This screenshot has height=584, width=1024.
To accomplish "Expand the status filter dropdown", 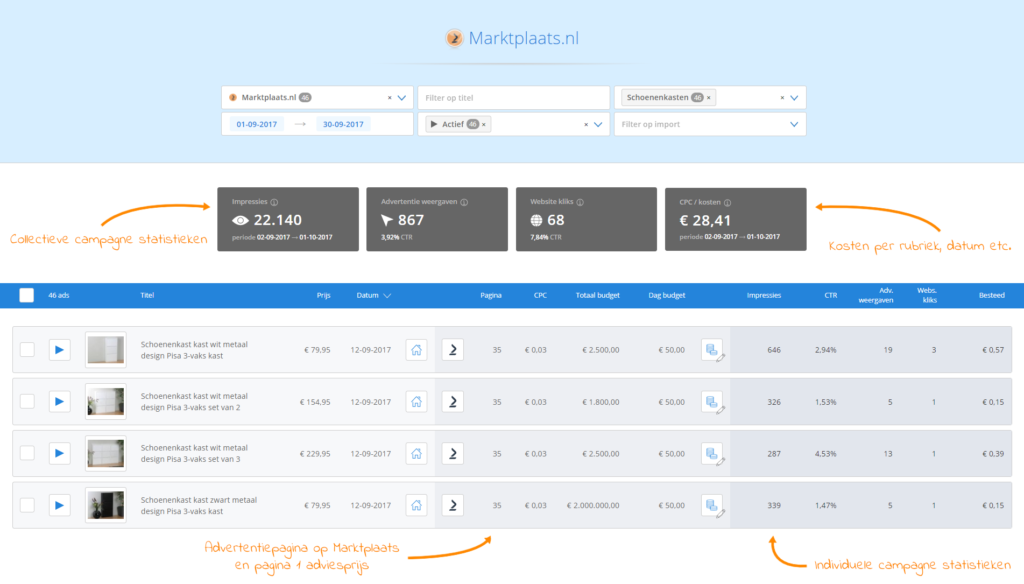I will (x=598, y=125).
